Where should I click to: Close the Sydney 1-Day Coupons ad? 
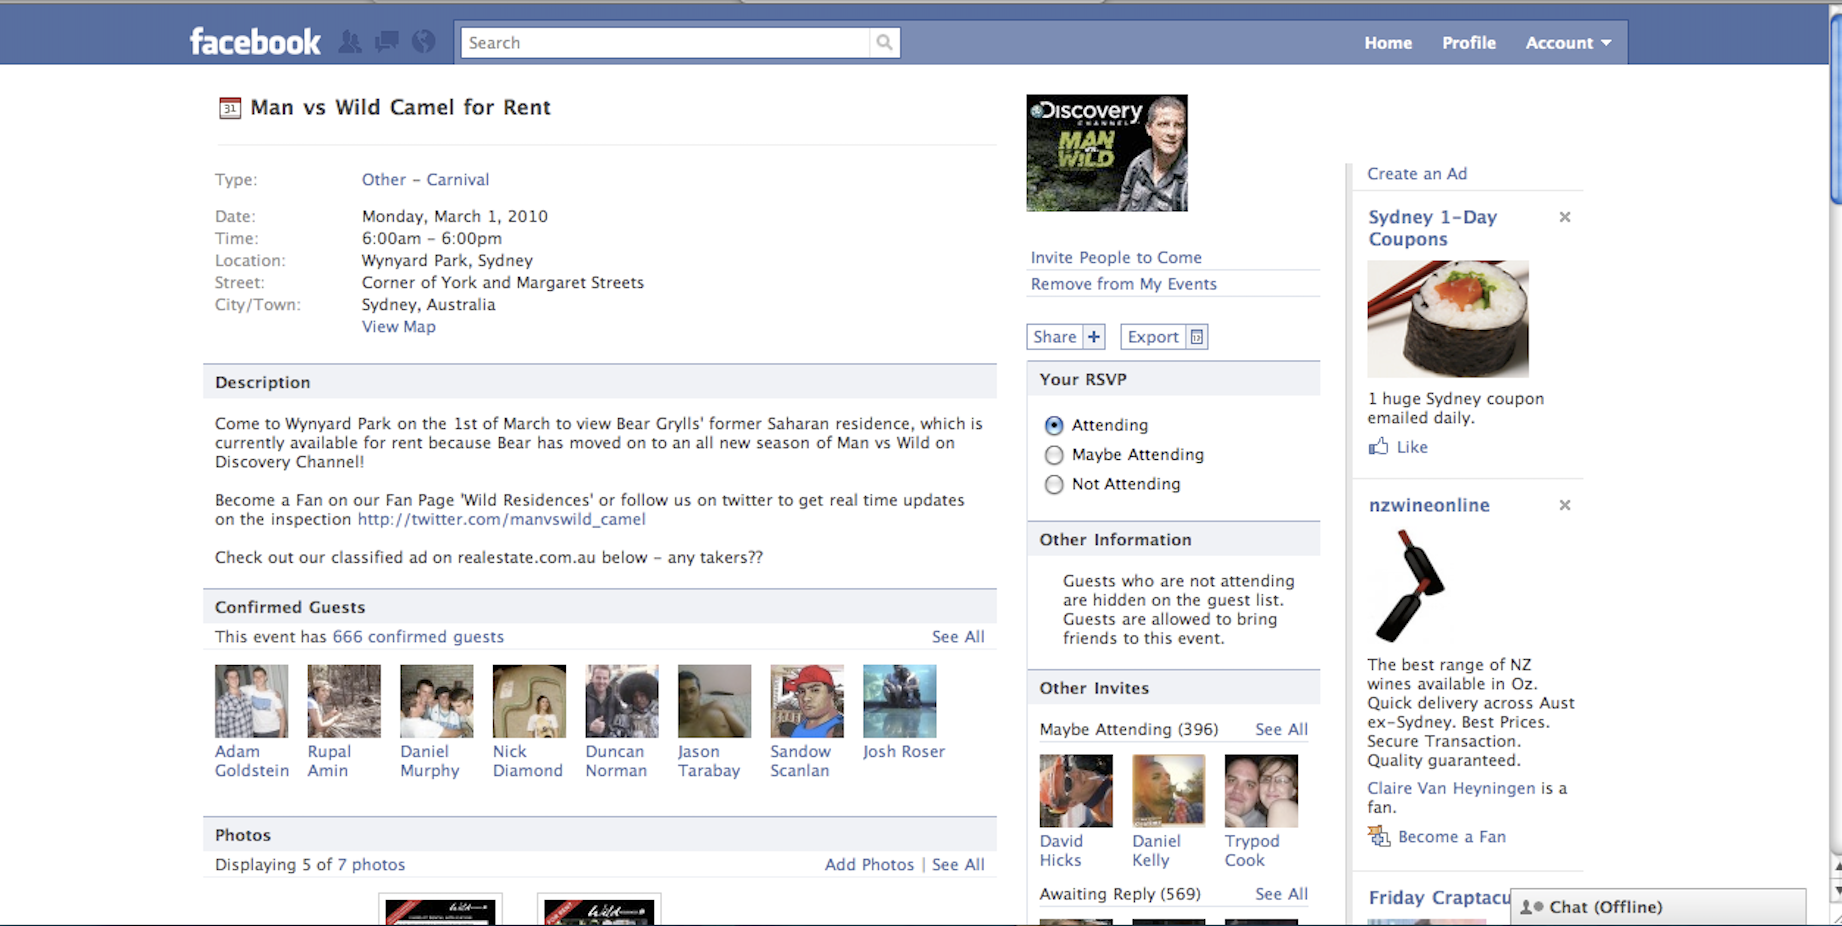[1565, 217]
